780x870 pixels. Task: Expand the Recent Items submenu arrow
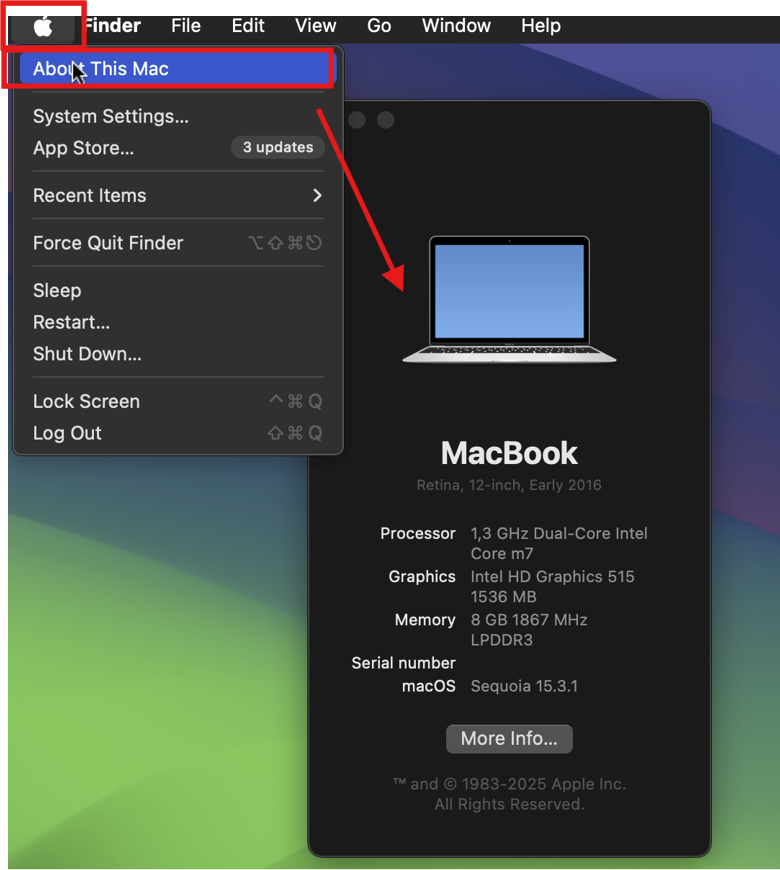click(x=317, y=195)
